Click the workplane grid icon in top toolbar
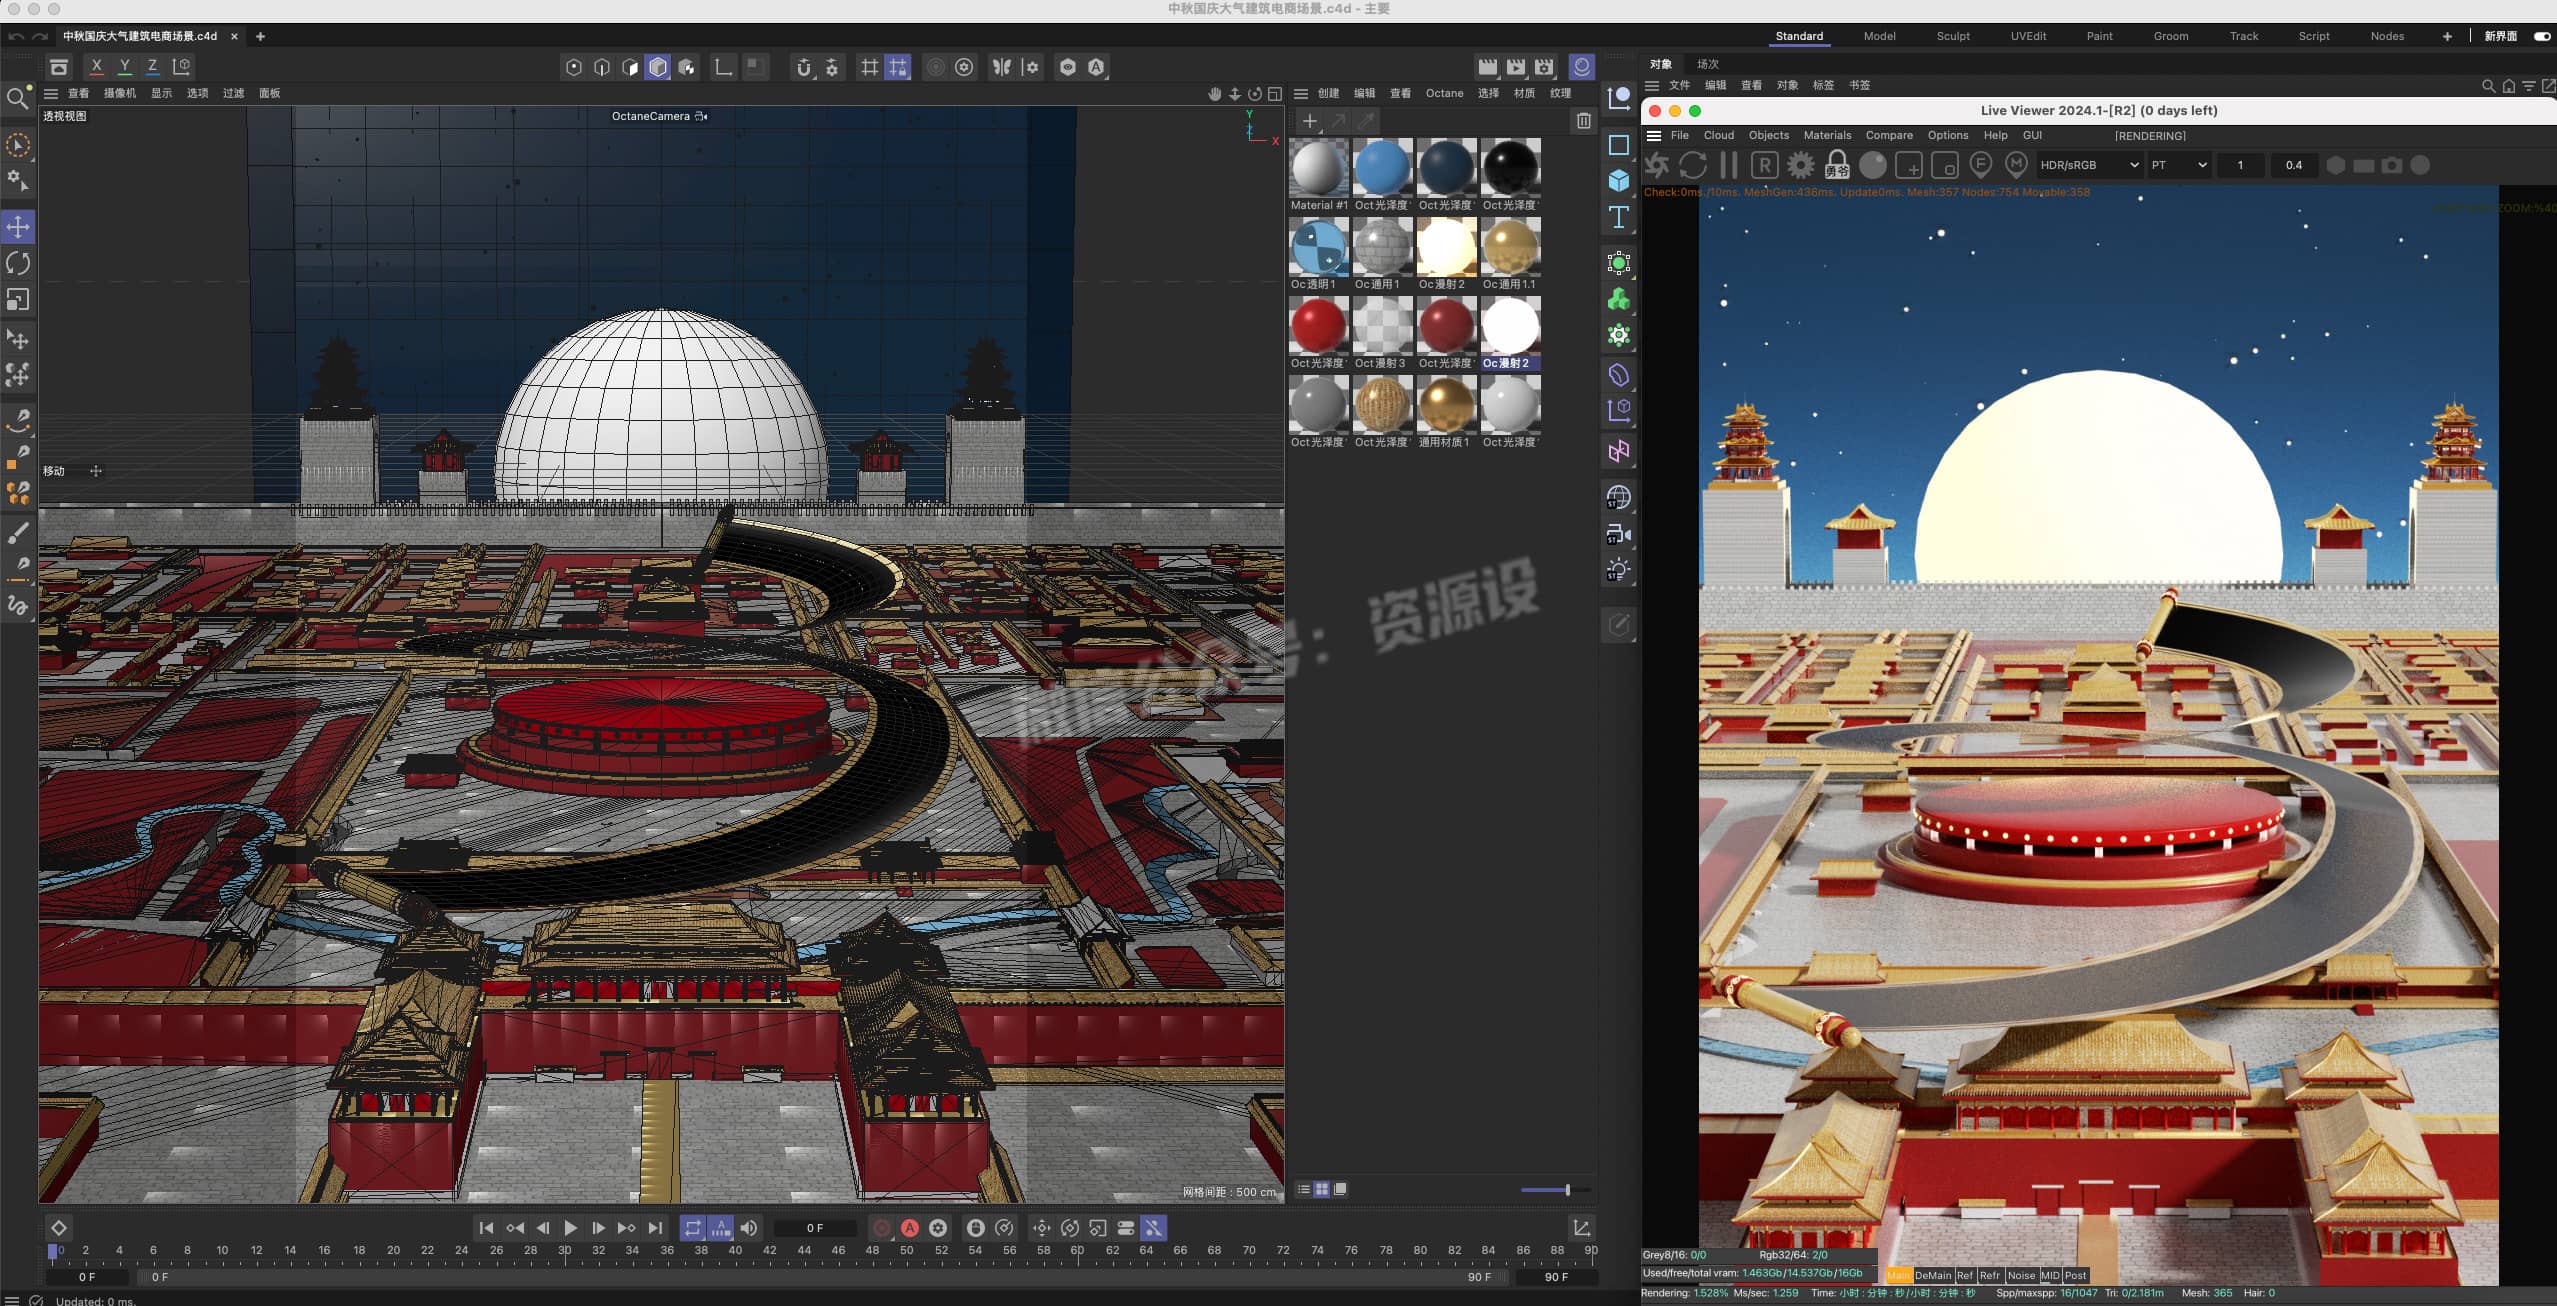The image size is (2557, 1306). click(870, 67)
